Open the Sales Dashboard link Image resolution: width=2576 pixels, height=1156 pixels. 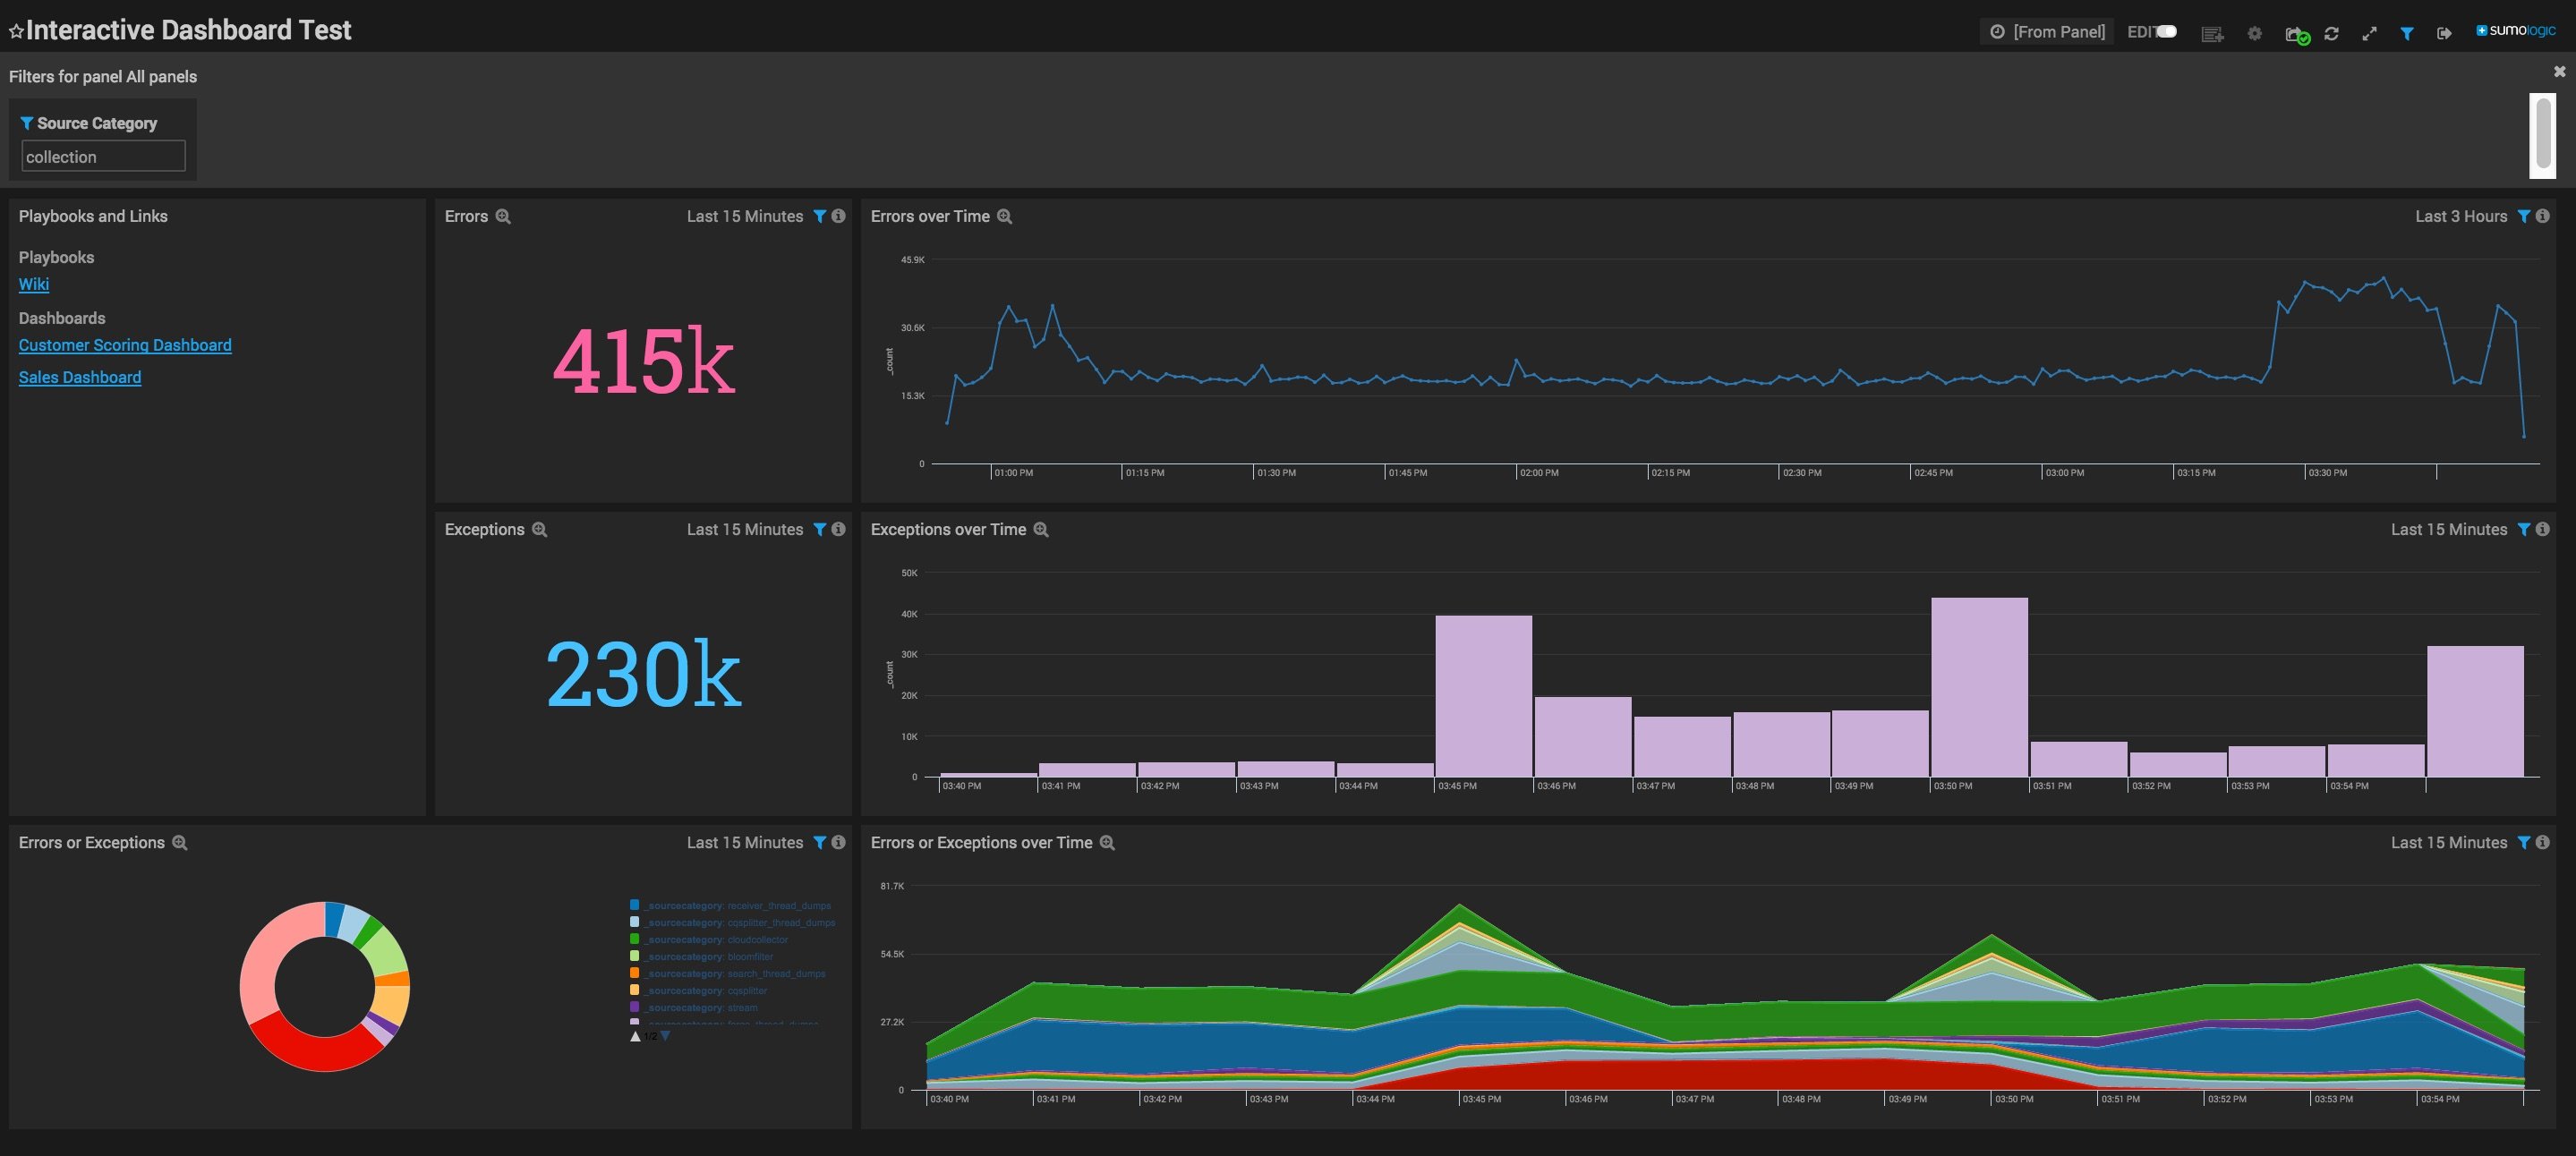tap(79, 376)
